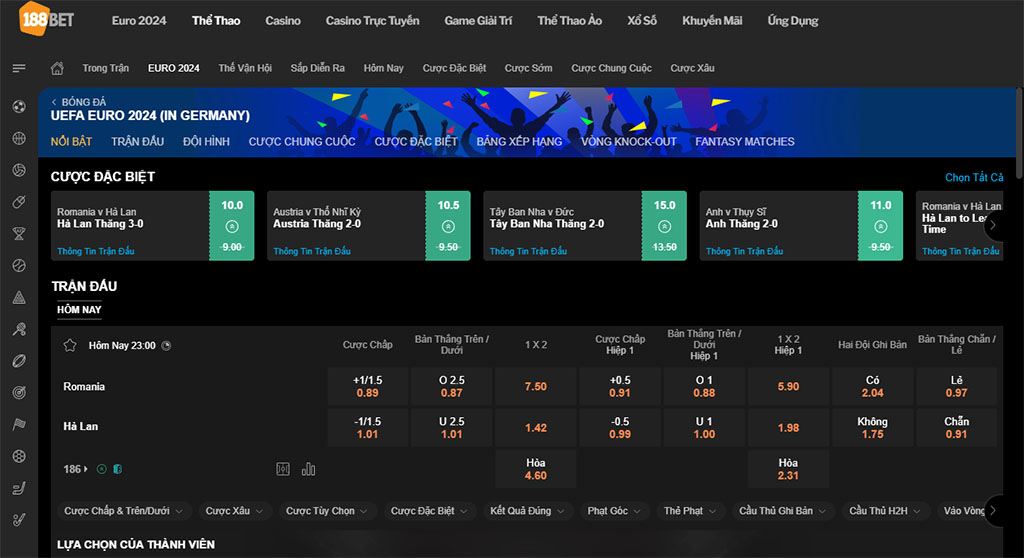
Task: Expand the Phạt Góc dropdown
Action: coord(614,511)
